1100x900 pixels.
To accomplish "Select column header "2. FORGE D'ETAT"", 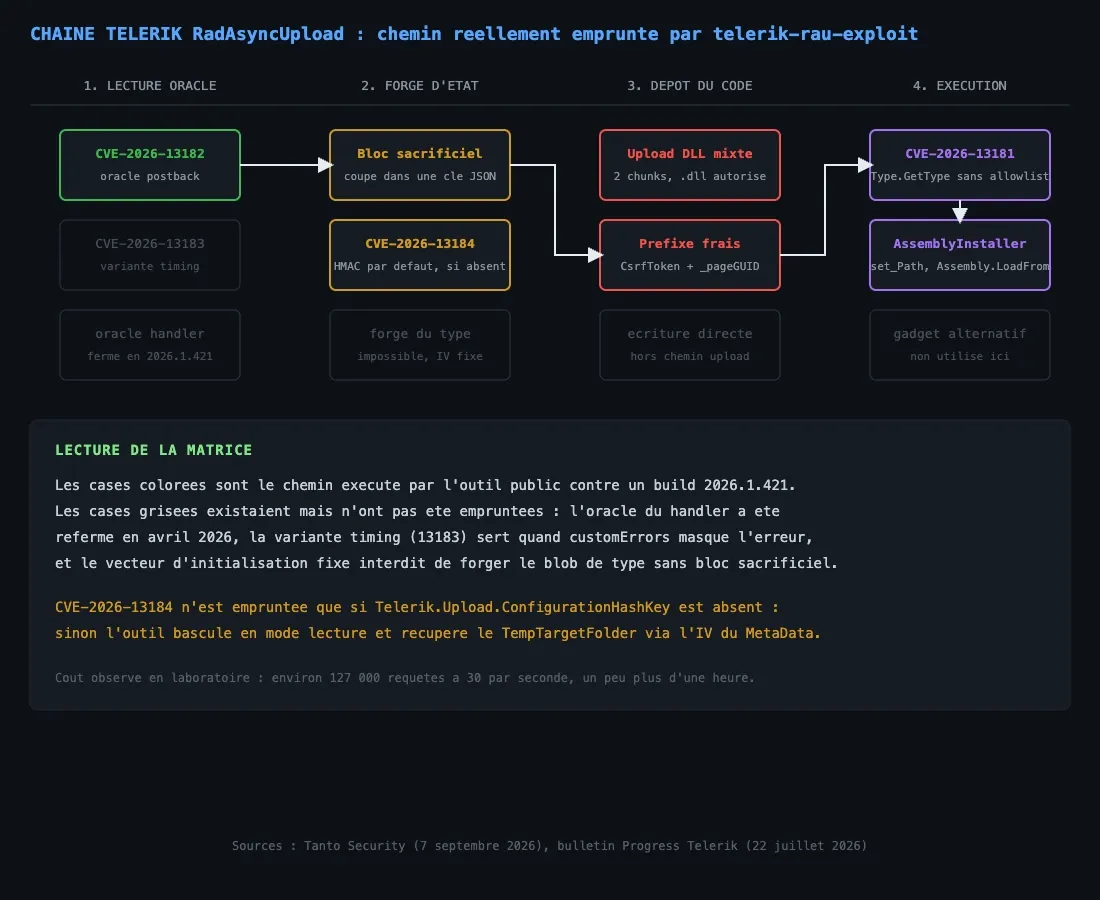I will pyautogui.click(x=420, y=86).
